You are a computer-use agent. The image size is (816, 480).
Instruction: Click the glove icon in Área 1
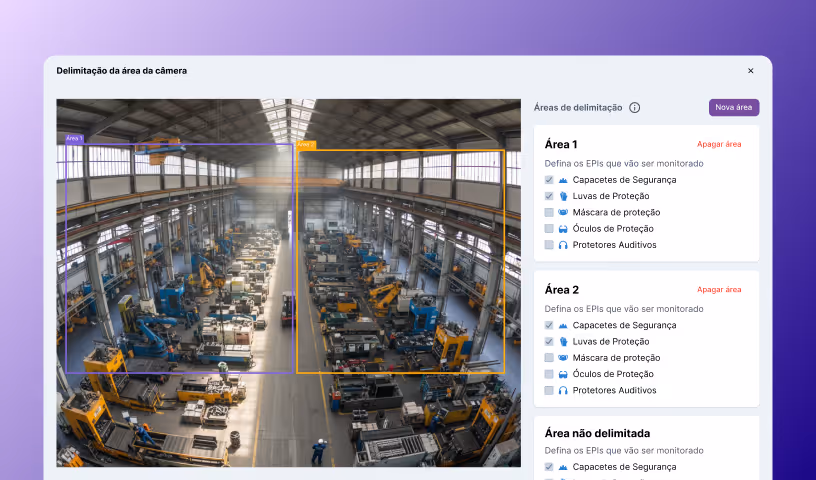coord(563,196)
